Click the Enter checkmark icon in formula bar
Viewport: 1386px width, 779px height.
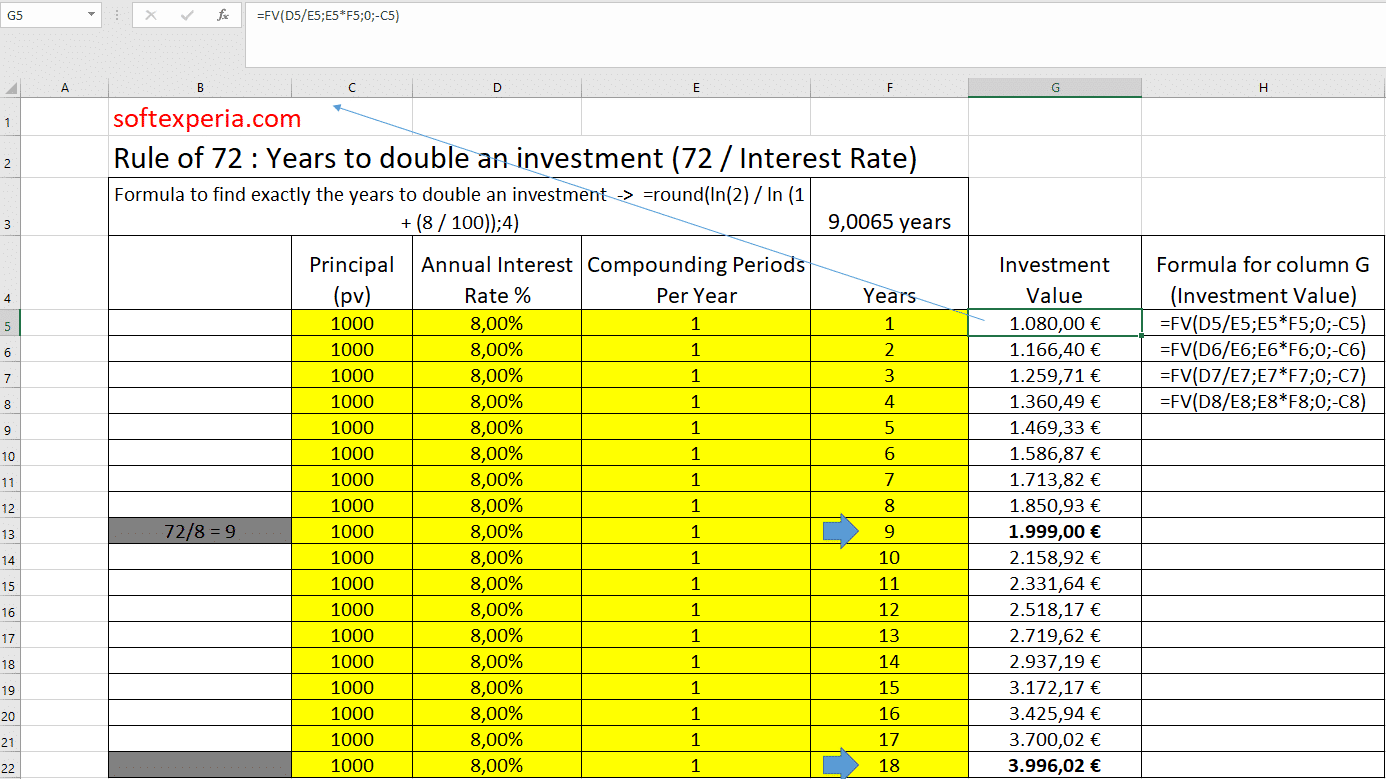point(187,15)
